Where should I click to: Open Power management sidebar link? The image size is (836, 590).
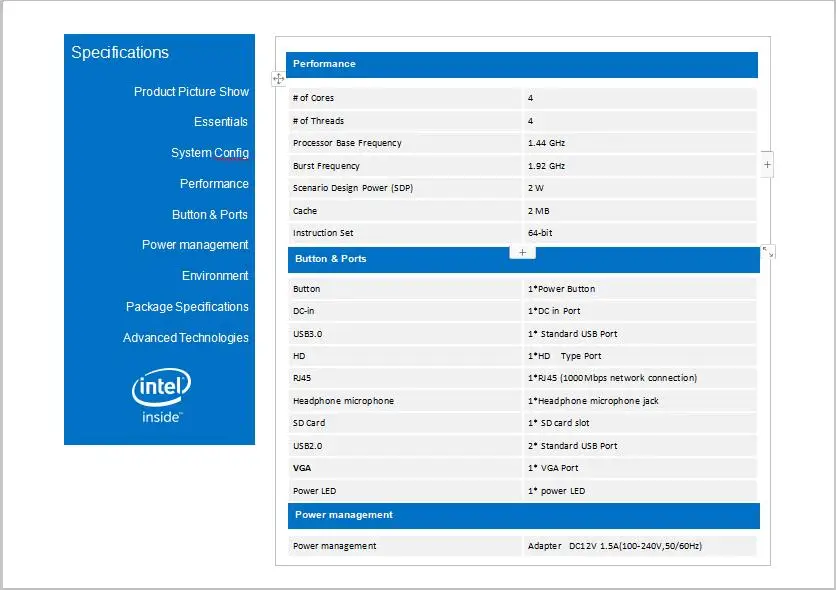pyautogui.click(x=195, y=245)
